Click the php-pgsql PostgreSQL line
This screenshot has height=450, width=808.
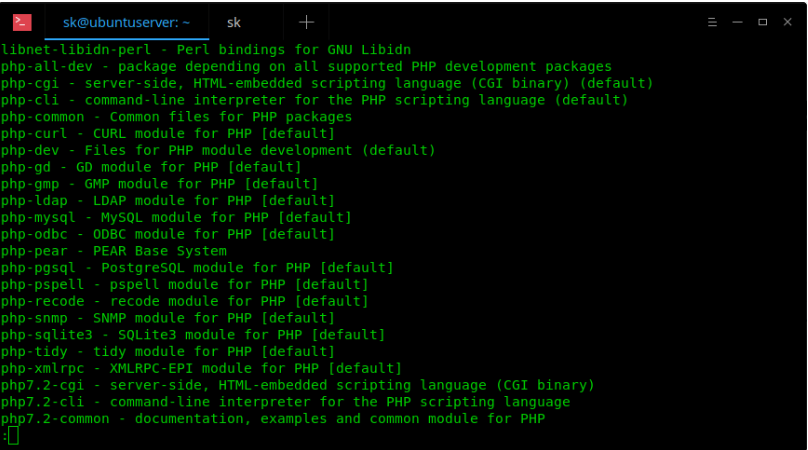[197, 268]
